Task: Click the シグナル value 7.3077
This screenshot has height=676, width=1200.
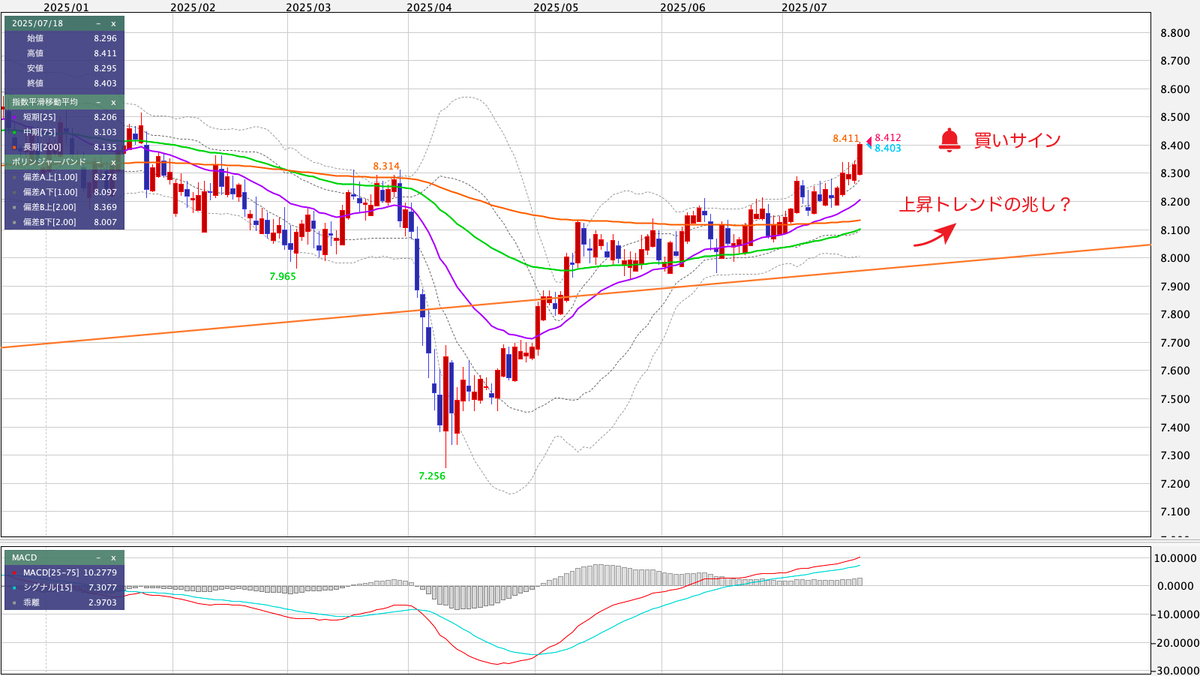Action: point(104,588)
